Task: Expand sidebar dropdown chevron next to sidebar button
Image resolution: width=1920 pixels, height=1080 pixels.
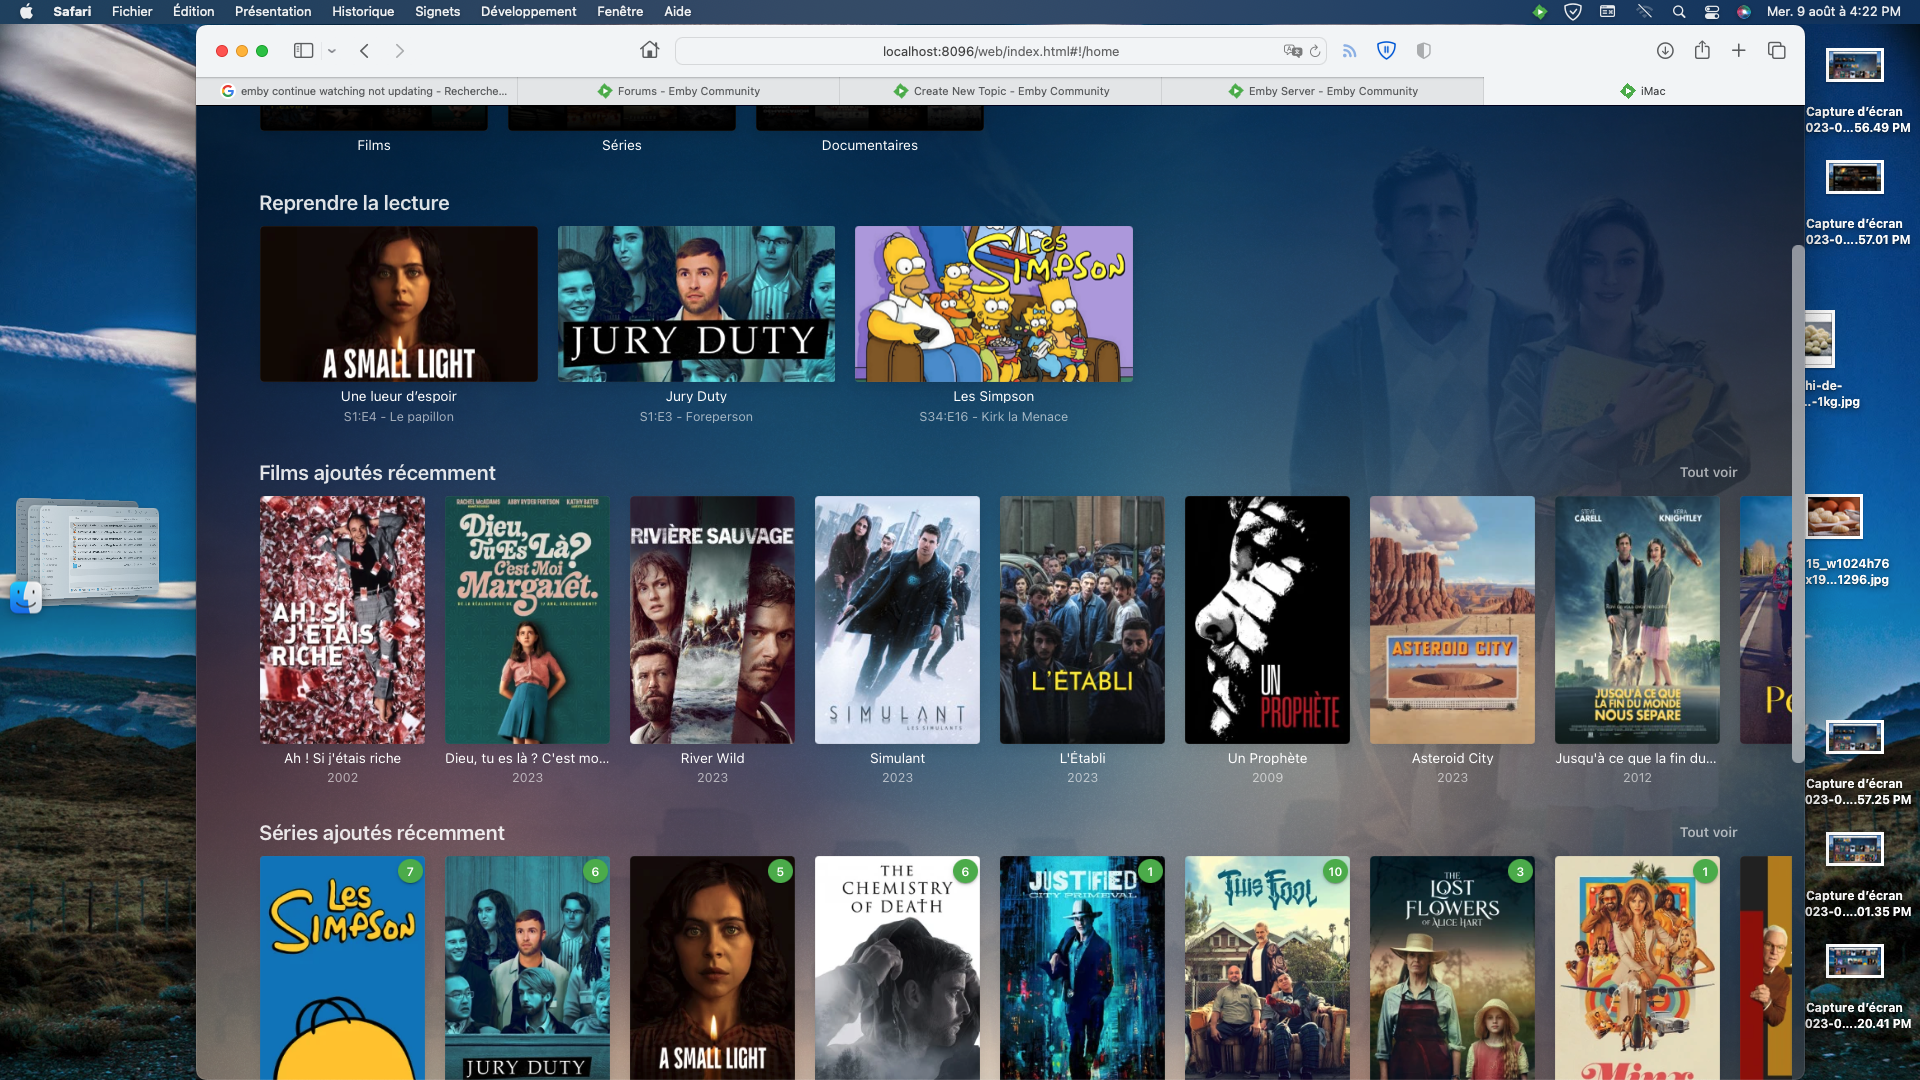Action: [x=332, y=51]
